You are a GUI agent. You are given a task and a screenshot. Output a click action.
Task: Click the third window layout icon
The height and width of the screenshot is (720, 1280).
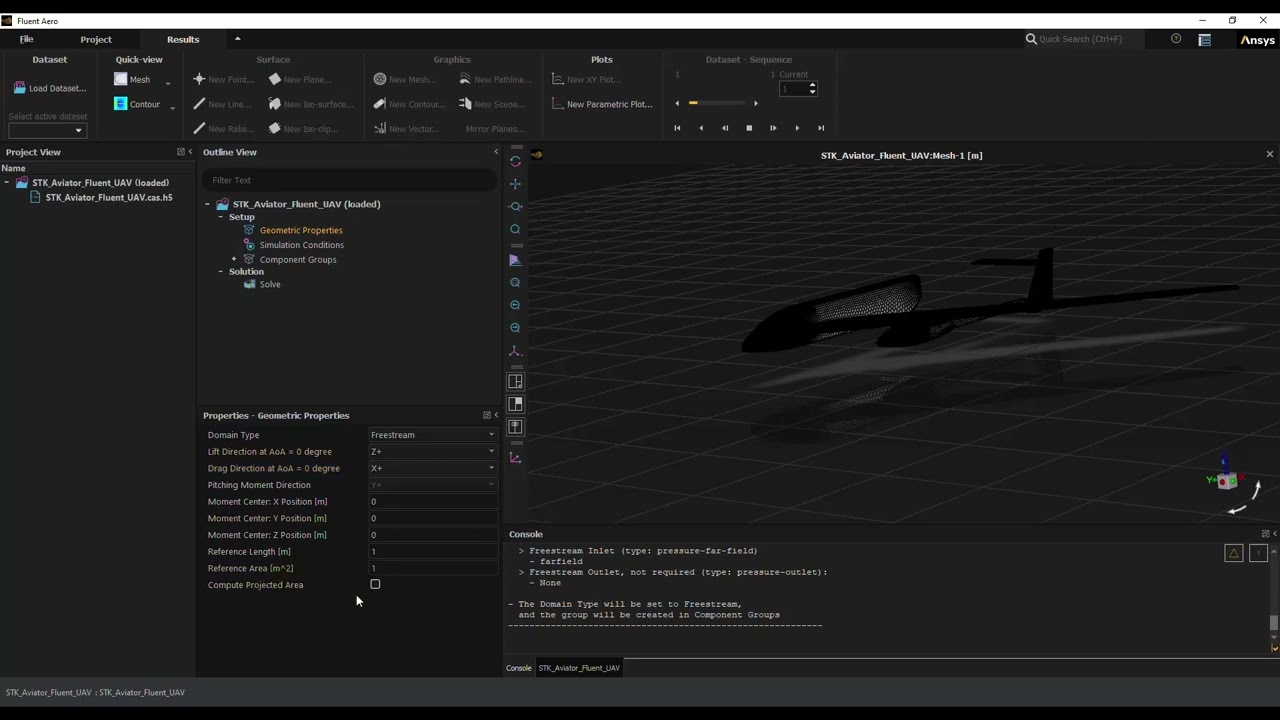(x=515, y=427)
